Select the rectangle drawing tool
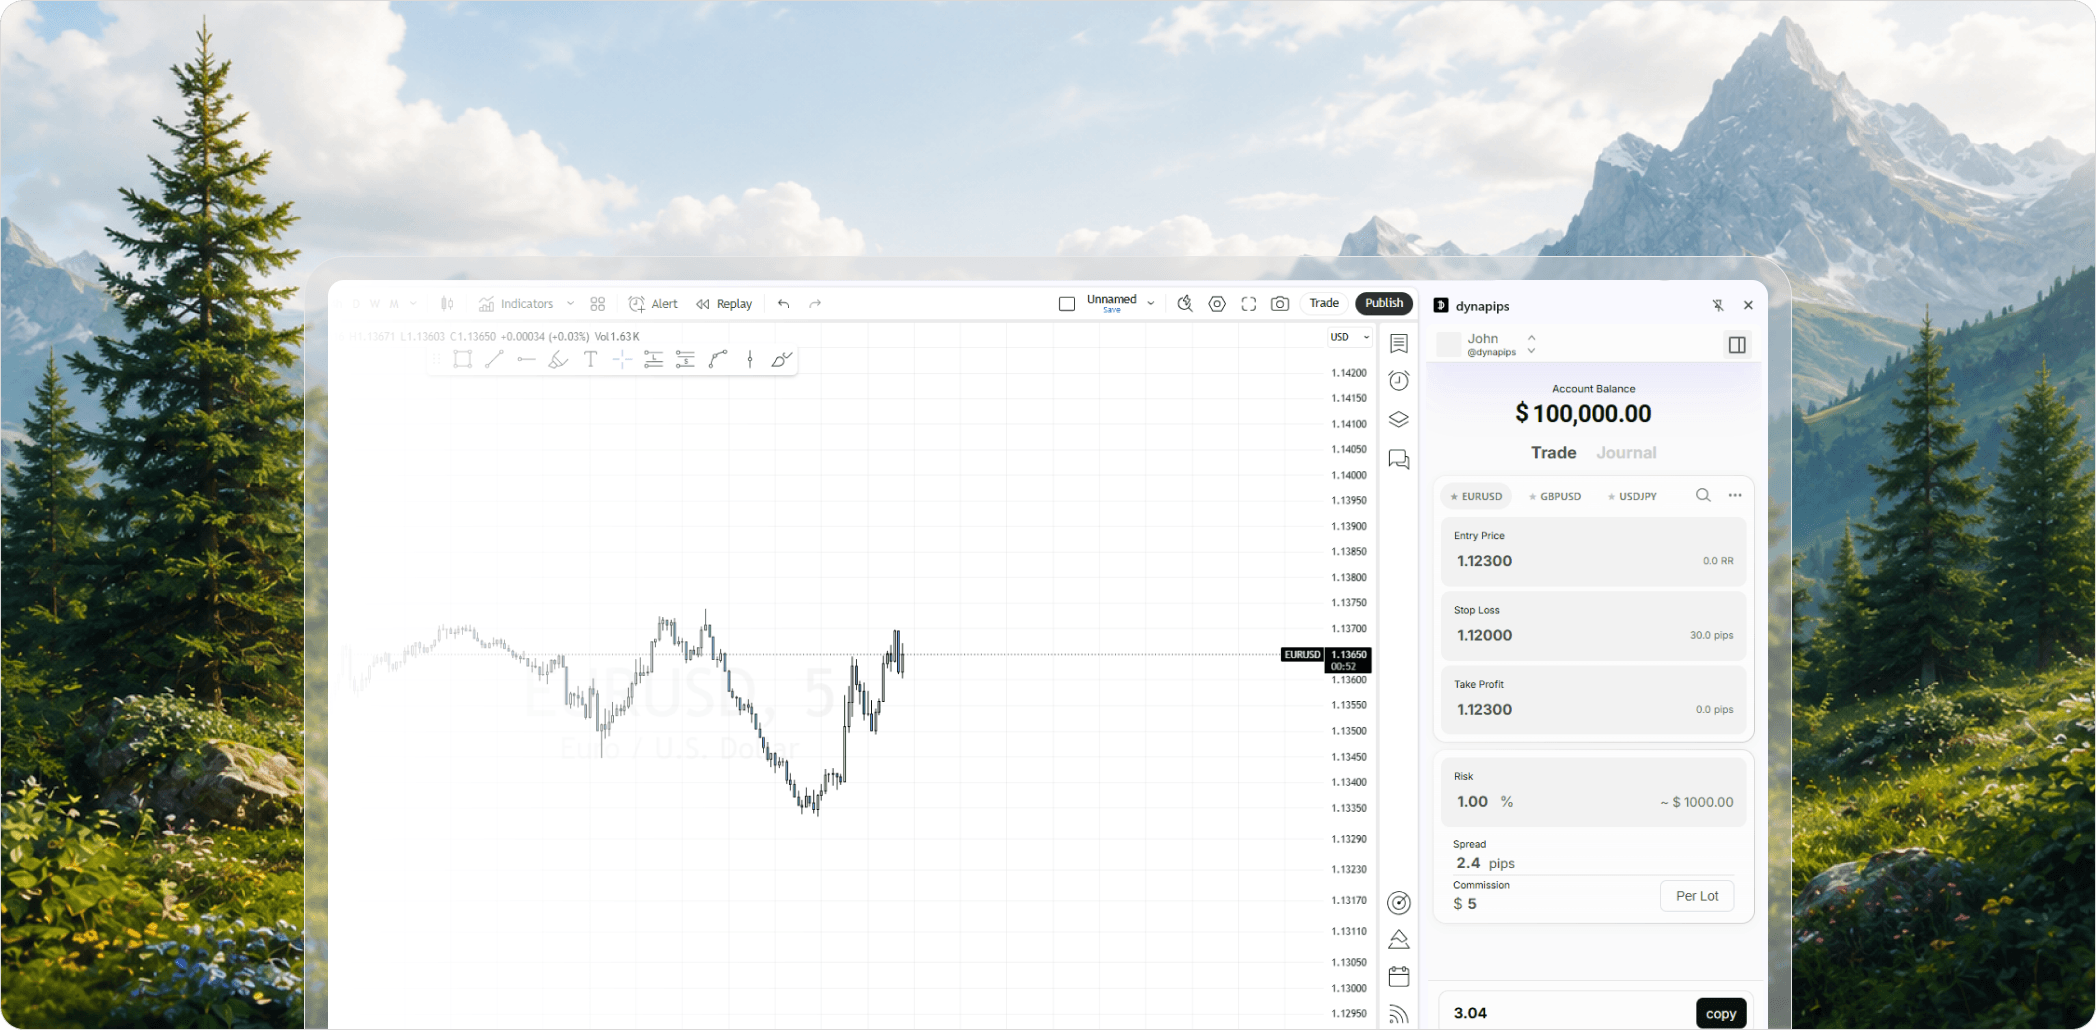Screen dimensions: 2096x1030 point(462,360)
